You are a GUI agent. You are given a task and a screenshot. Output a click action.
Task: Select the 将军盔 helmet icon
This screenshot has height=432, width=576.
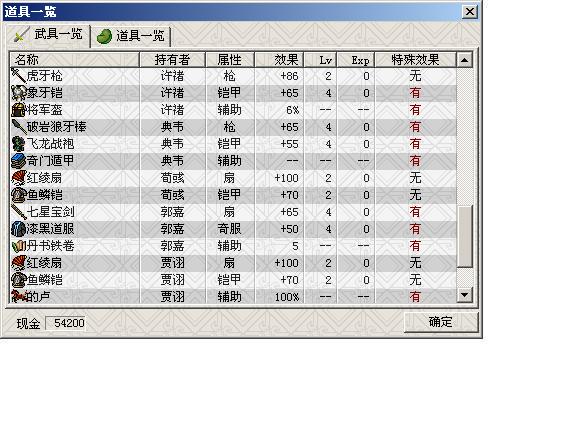coord(18,109)
